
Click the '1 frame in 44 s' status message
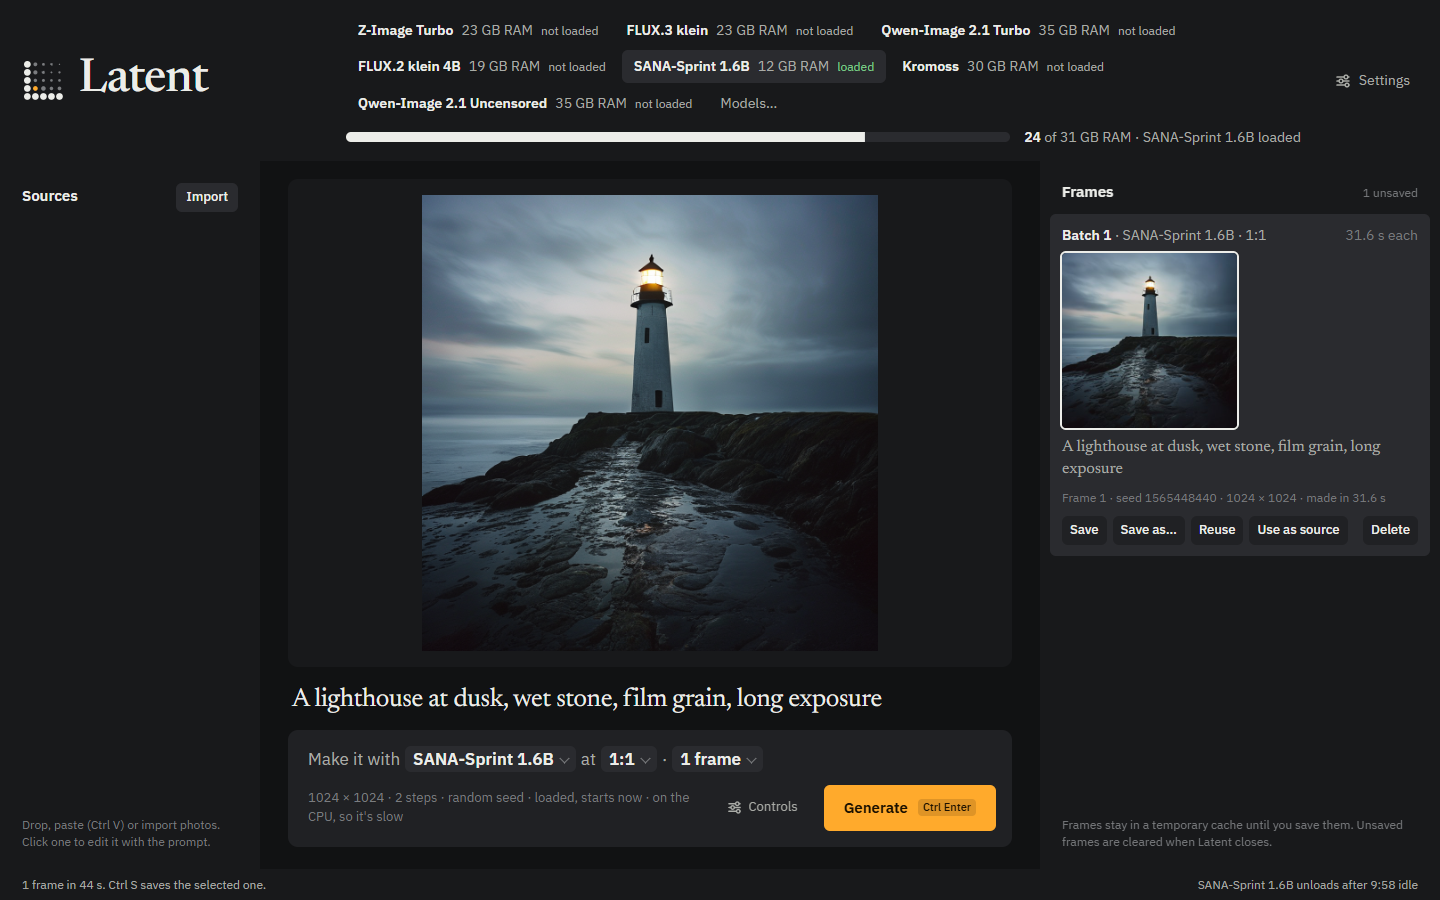144,885
